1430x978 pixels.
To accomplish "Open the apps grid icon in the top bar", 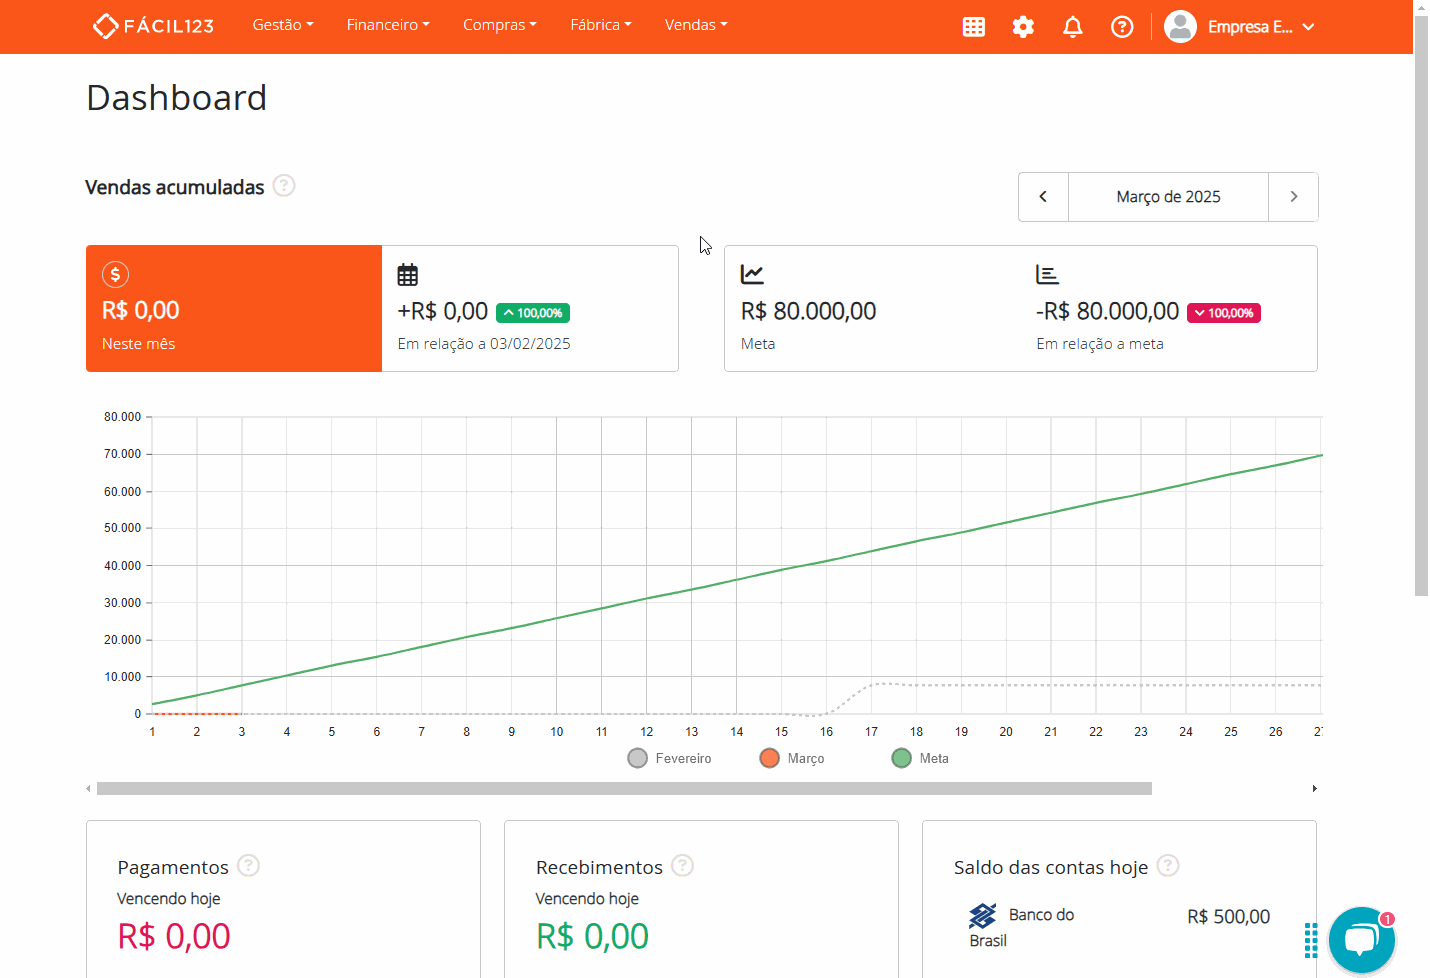I will tap(974, 26).
